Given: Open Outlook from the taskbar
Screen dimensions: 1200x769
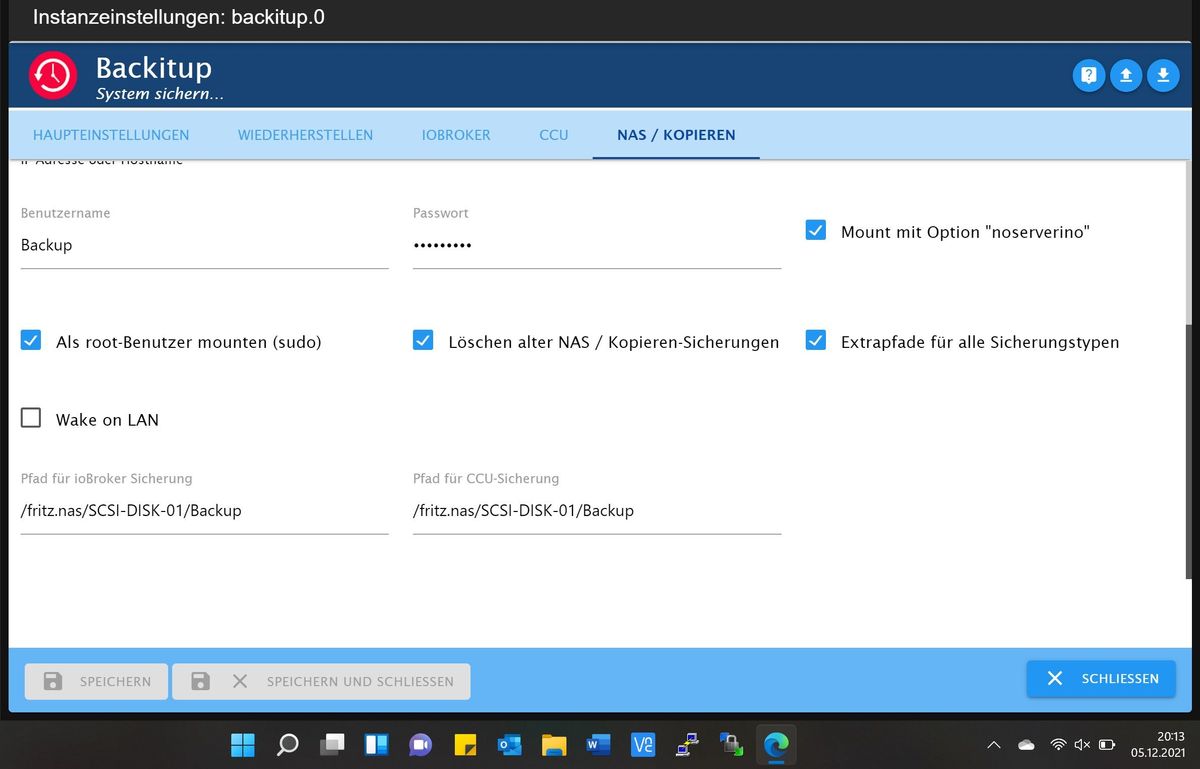Looking at the screenshot, I should pos(509,744).
